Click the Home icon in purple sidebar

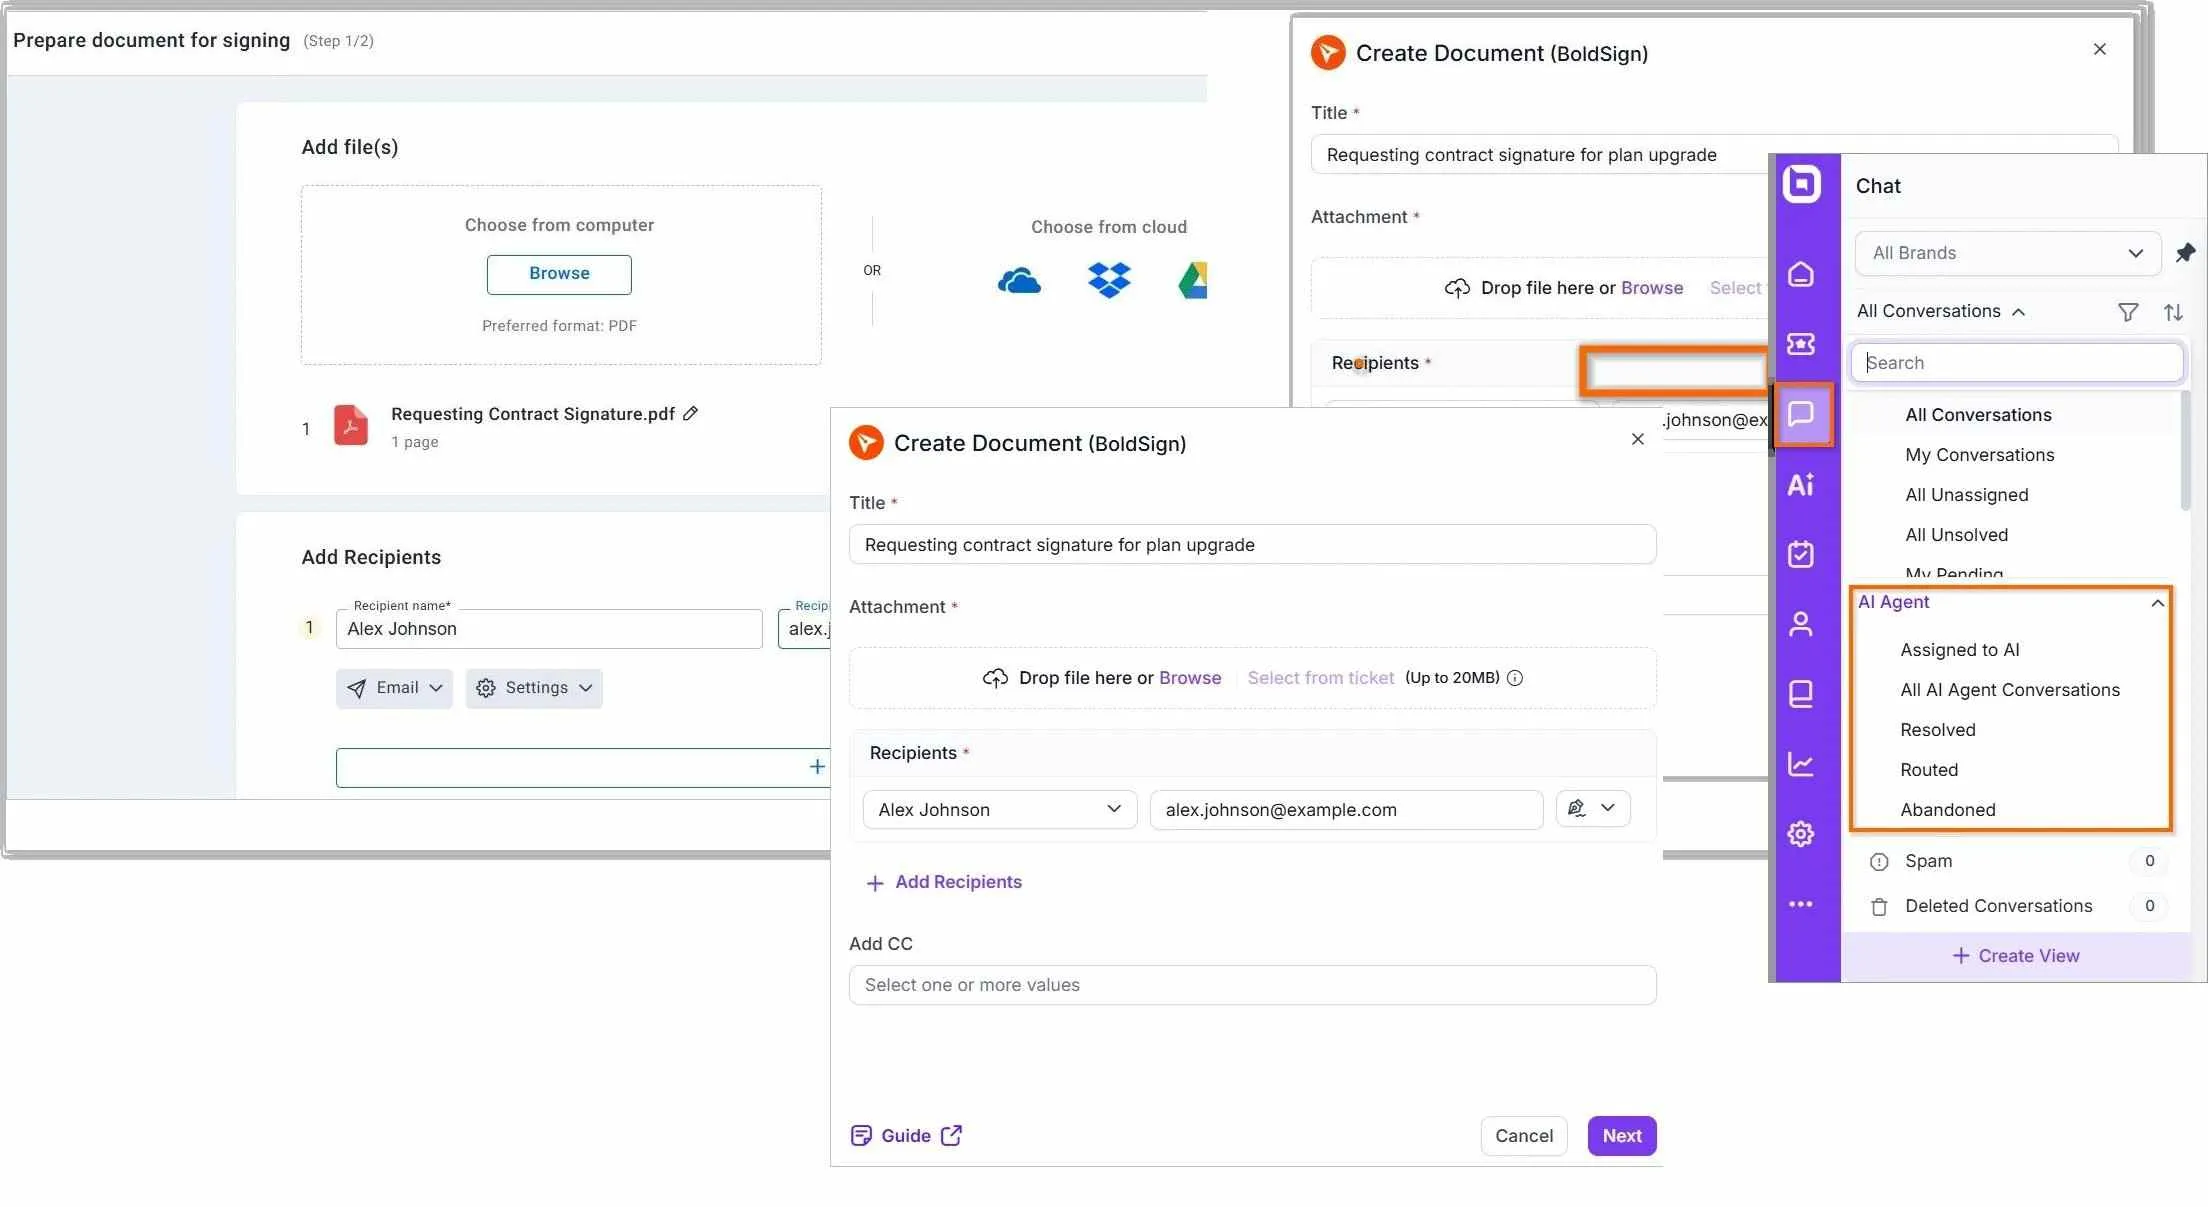click(1801, 274)
